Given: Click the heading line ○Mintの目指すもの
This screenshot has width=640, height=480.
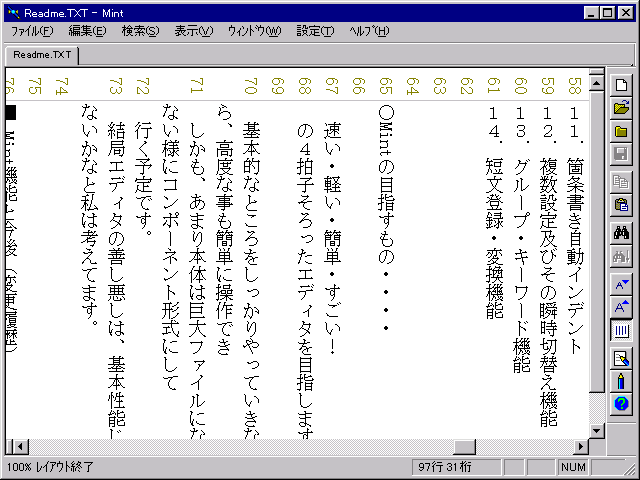Looking at the screenshot, I should point(386,217).
